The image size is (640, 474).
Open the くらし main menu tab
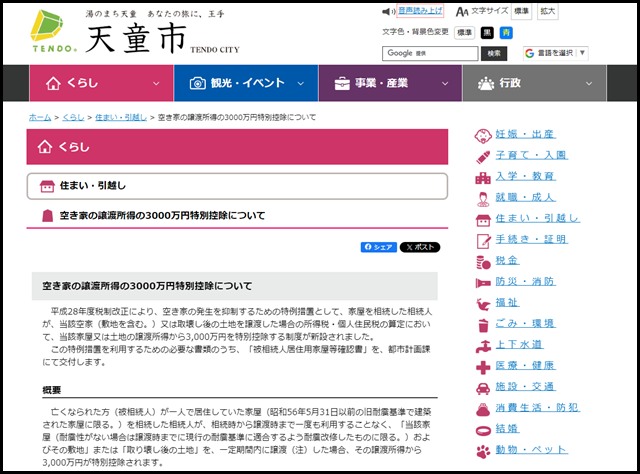pos(101,83)
